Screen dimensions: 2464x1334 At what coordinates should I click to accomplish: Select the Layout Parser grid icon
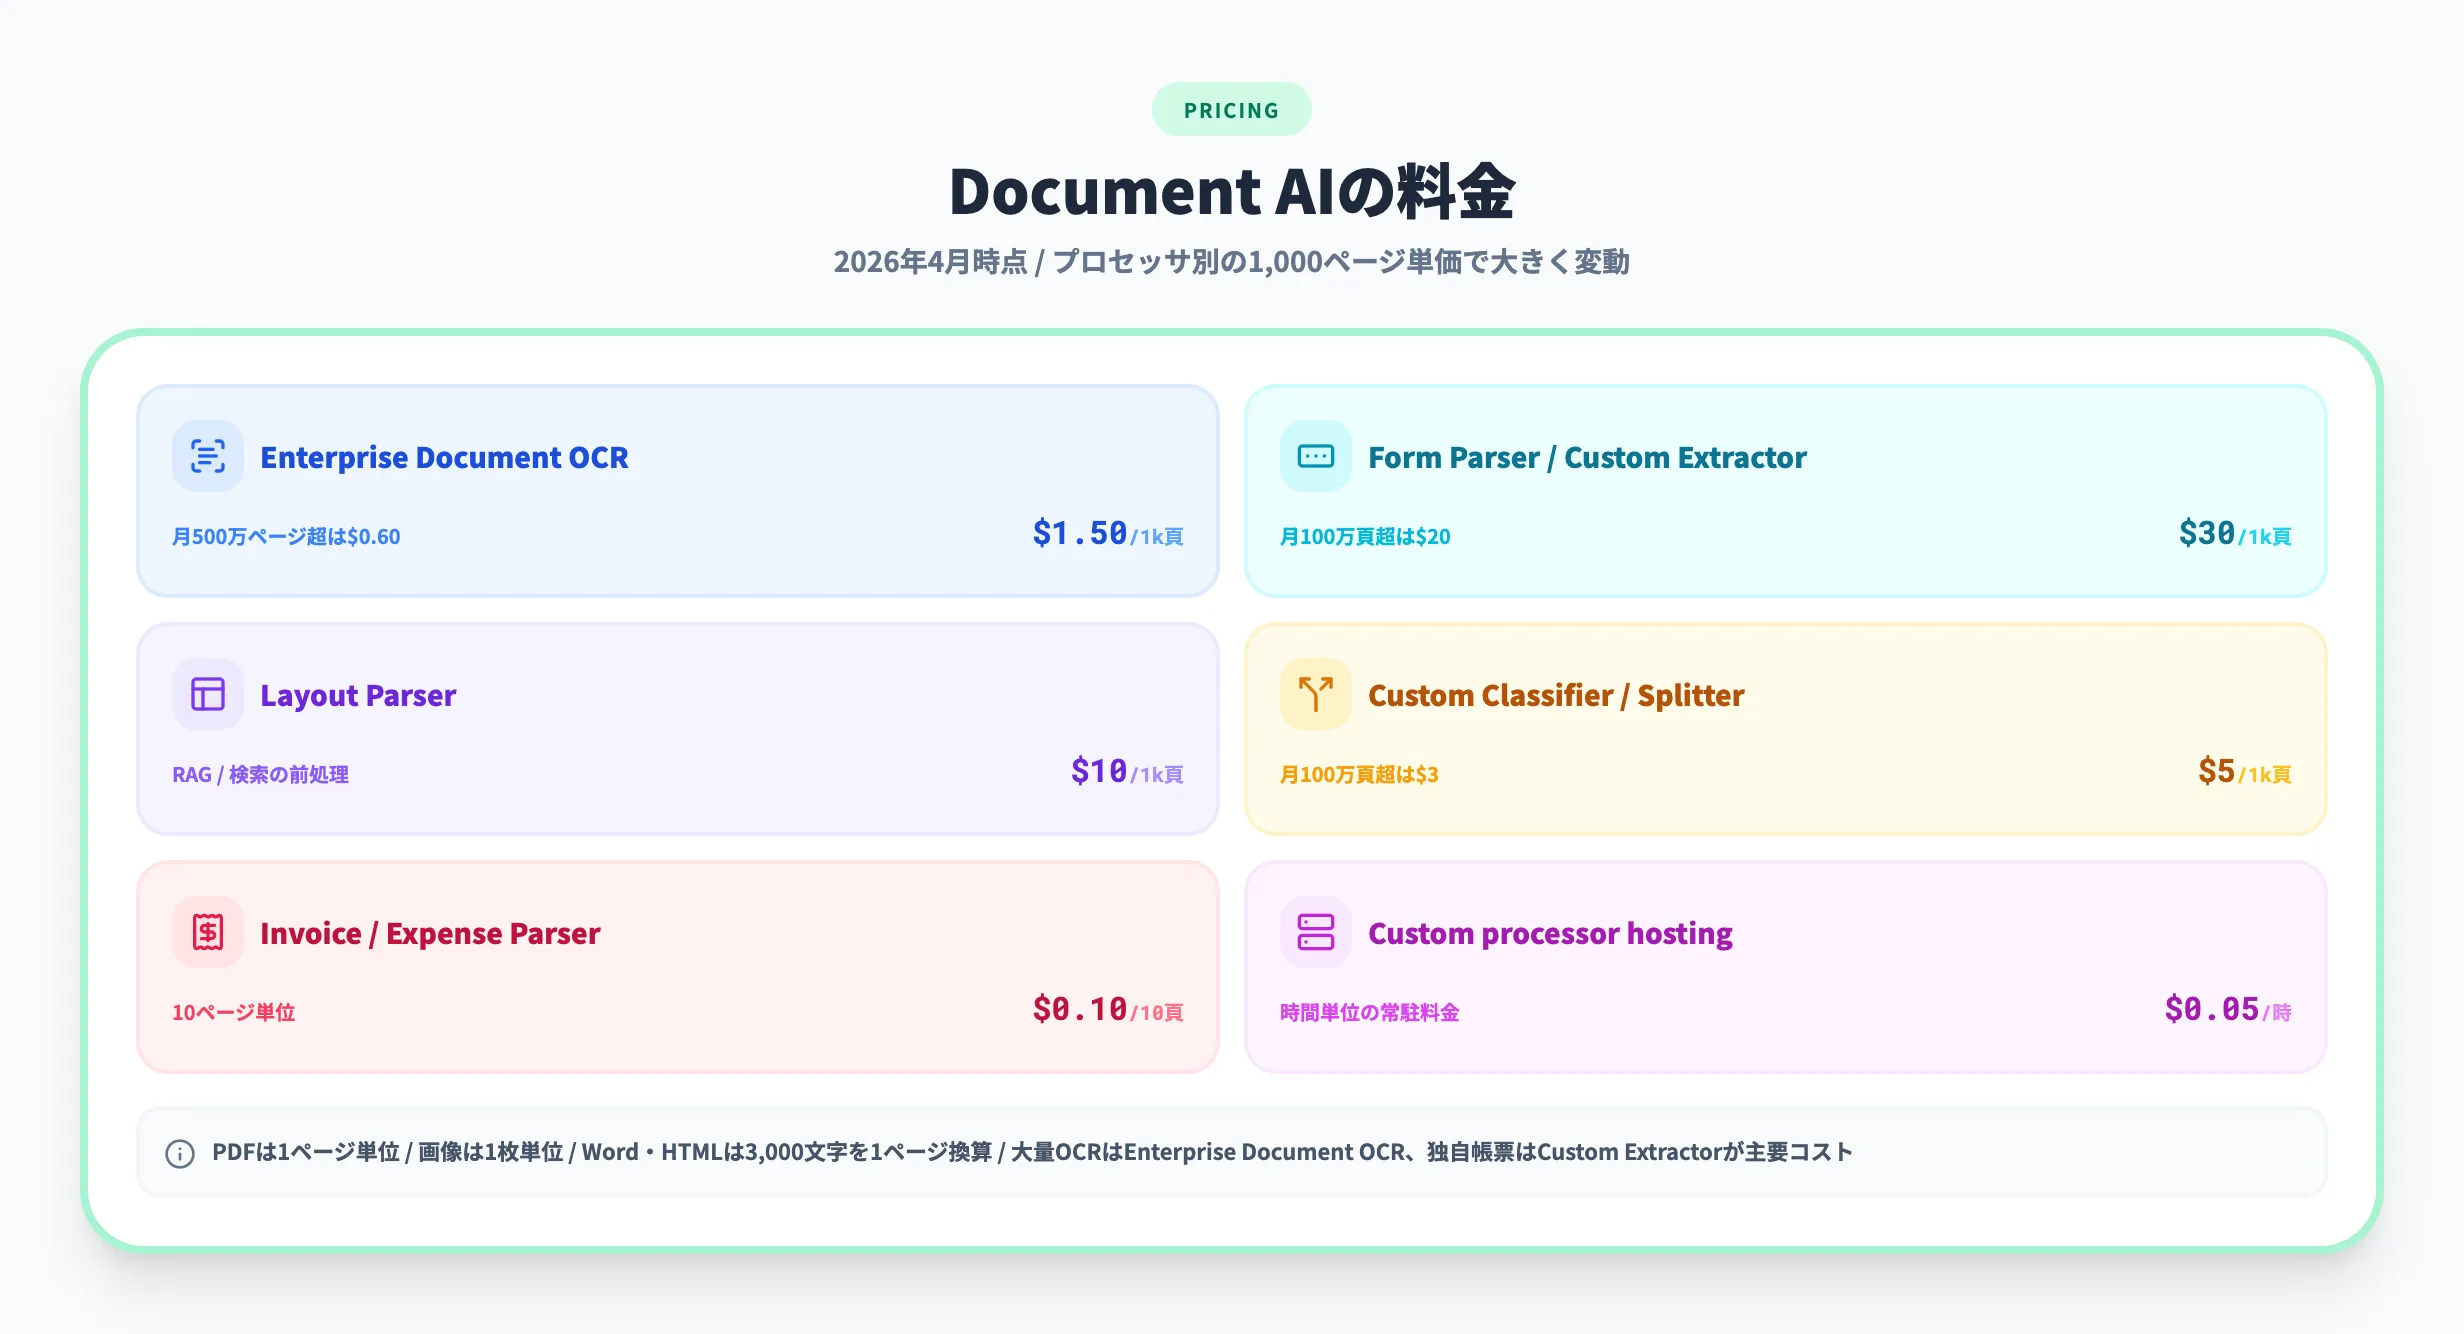tap(207, 693)
